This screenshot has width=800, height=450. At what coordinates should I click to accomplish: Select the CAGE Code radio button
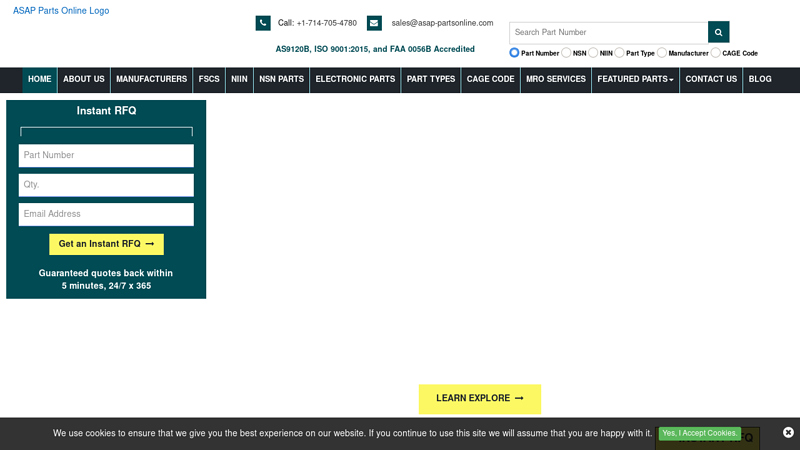(715, 53)
